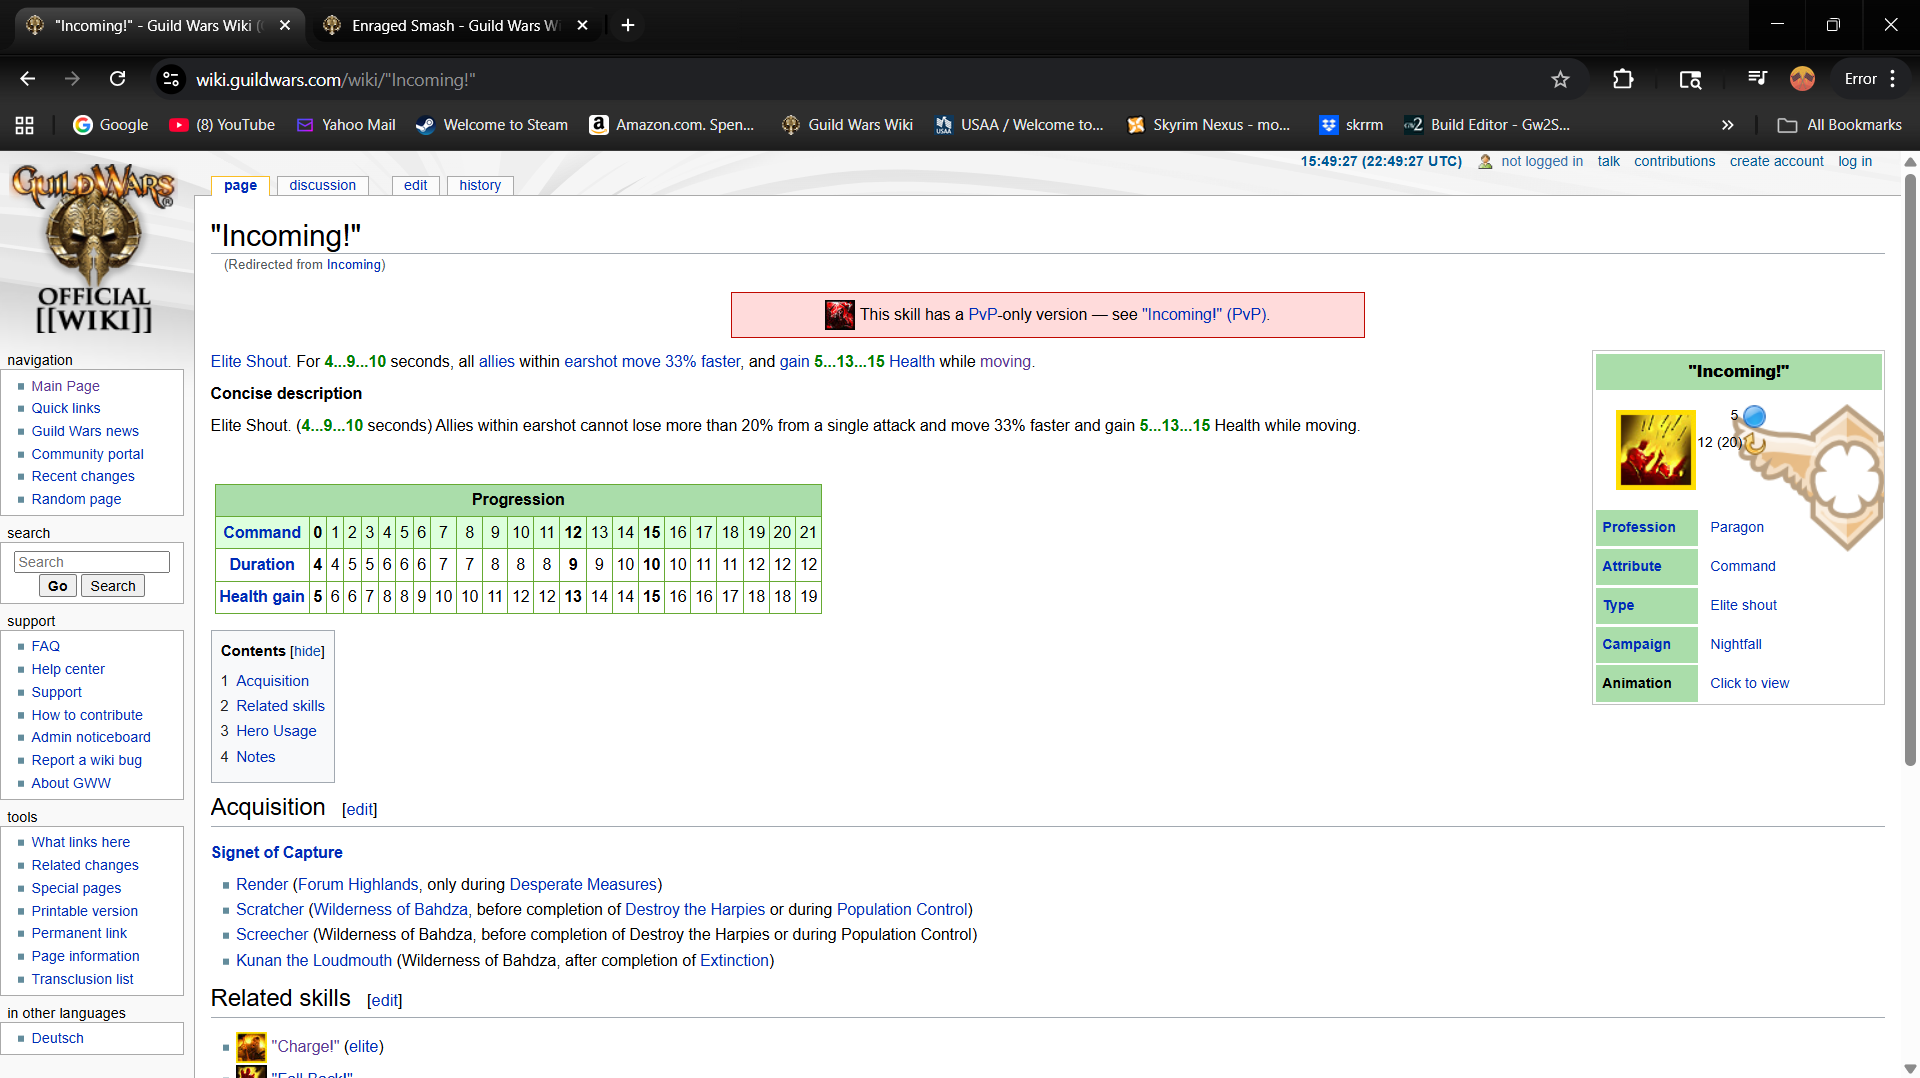Open the Chrome apps grid shortcut
This screenshot has width=1920, height=1078.
(x=25, y=125)
